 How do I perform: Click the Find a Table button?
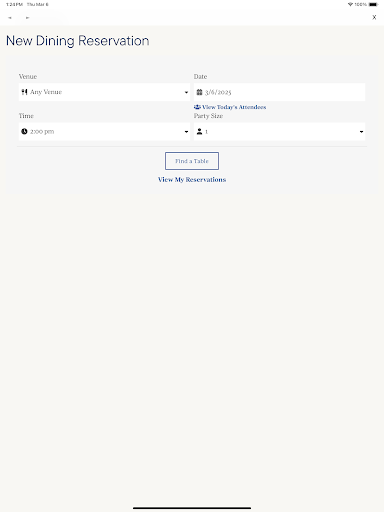tap(192, 161)
